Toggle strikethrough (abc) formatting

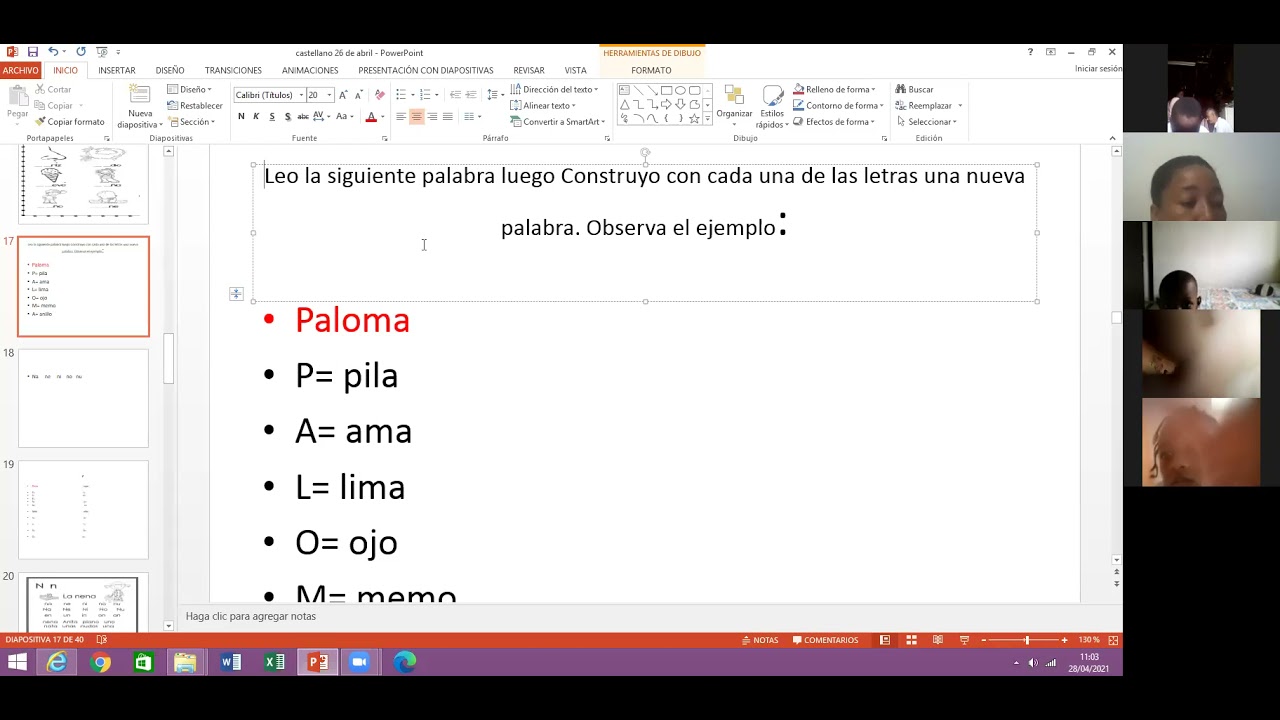point(304,117)
